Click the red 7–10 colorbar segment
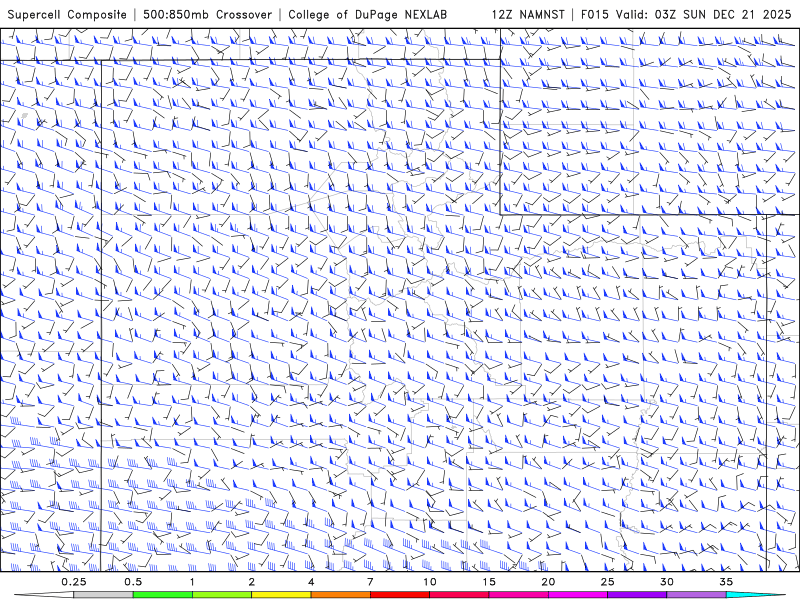The width and height of the screenshot is (800, 600). tap(399, 595)
